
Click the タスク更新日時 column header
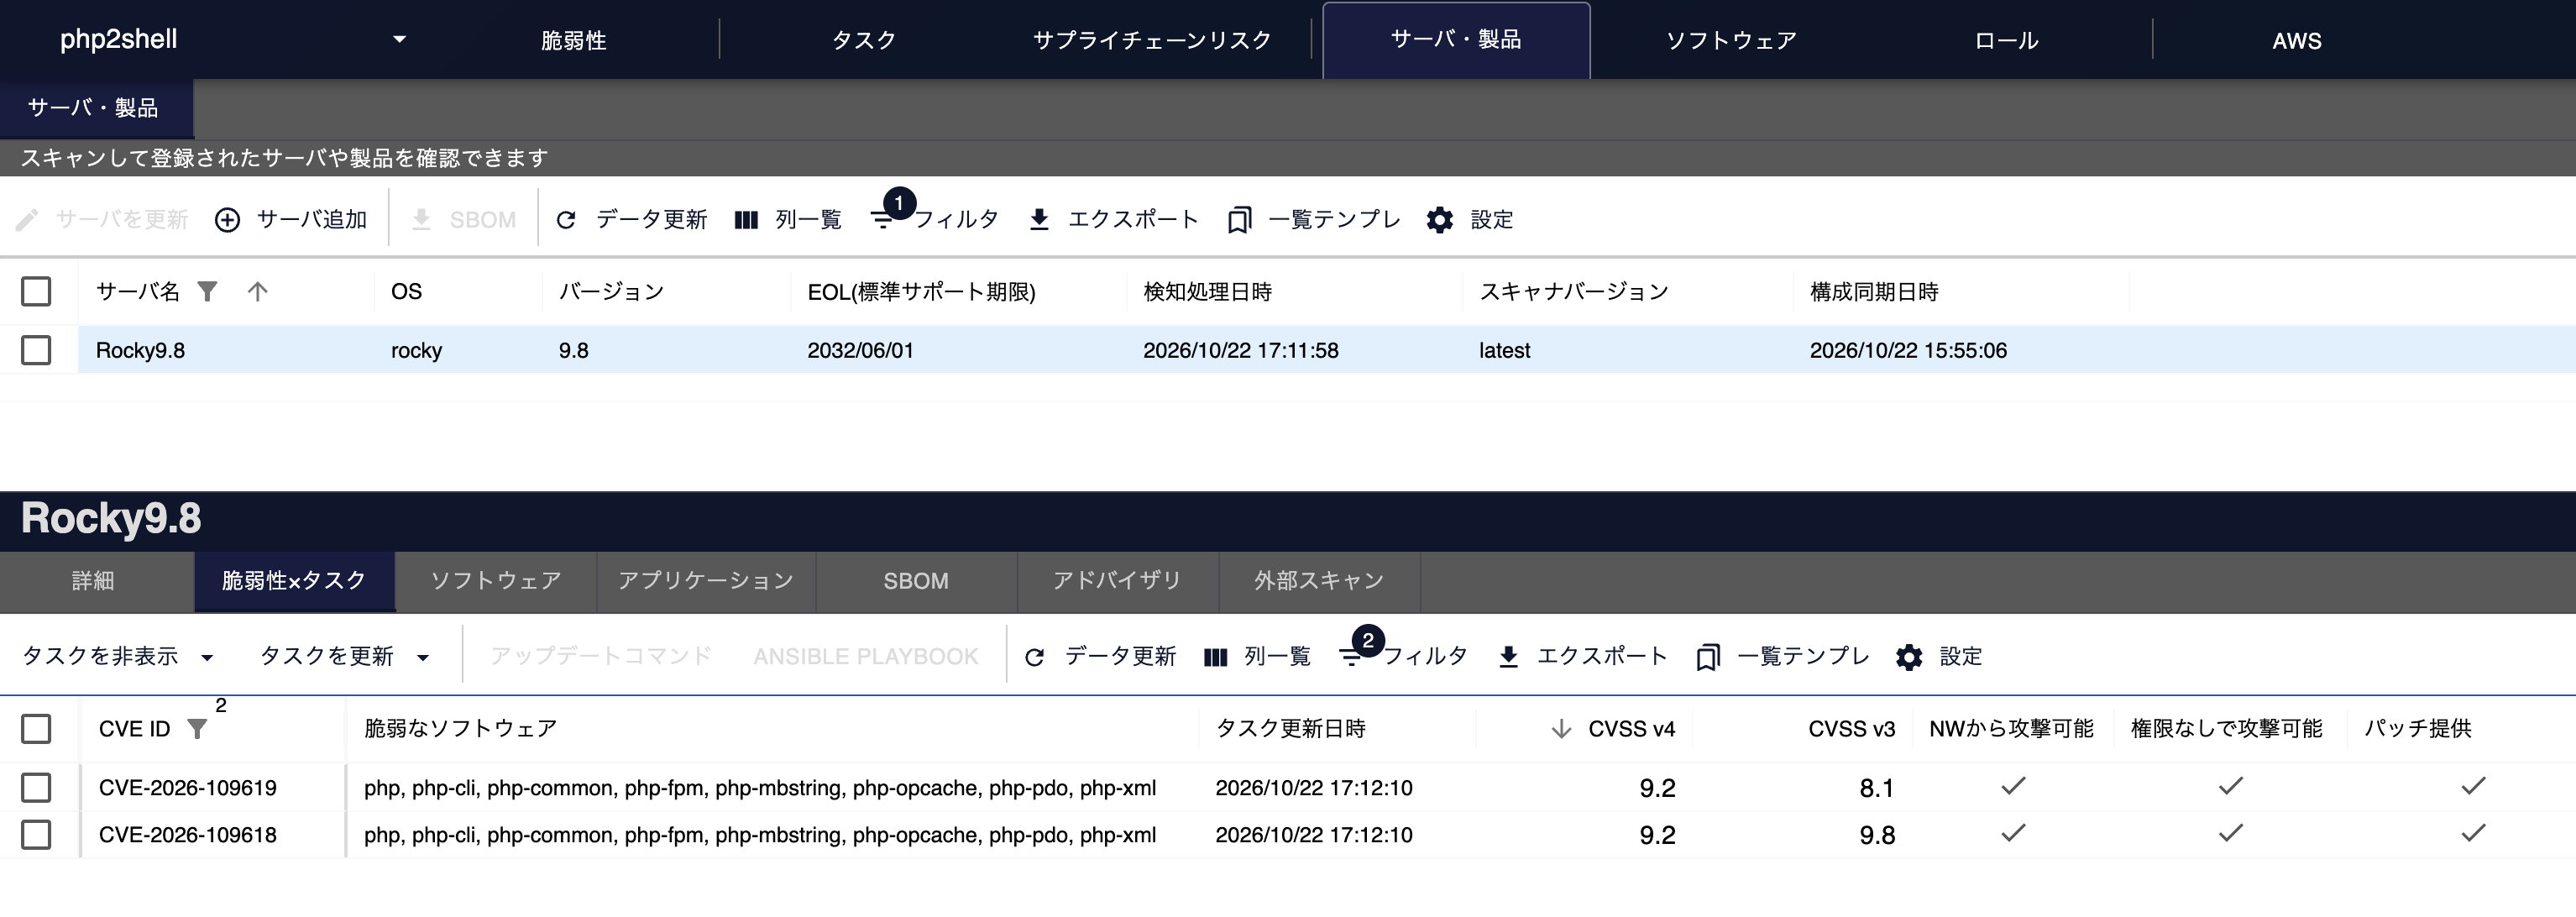tap(1291, 729)
